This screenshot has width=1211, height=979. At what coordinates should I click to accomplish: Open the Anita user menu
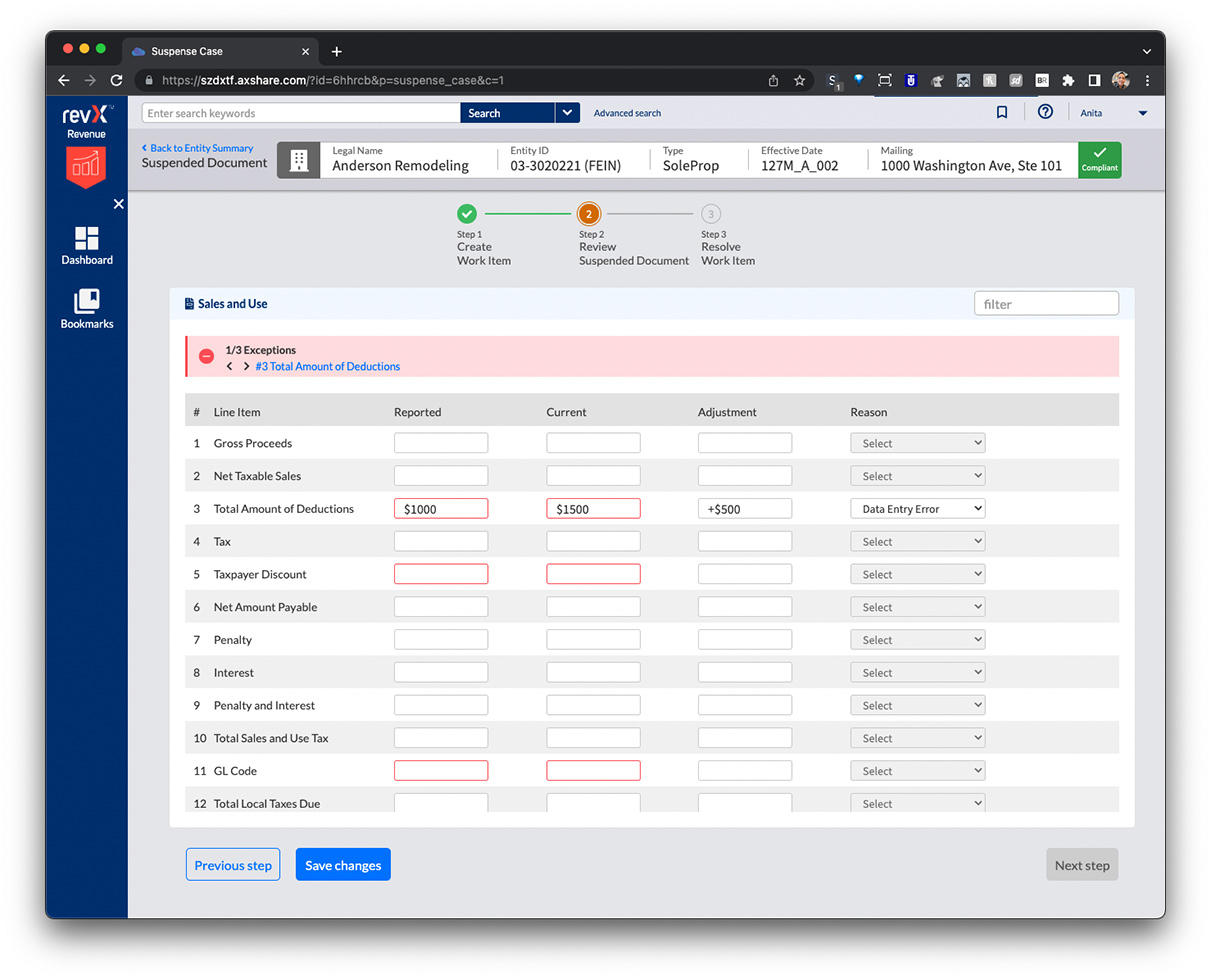click(x=1113, y=113)
